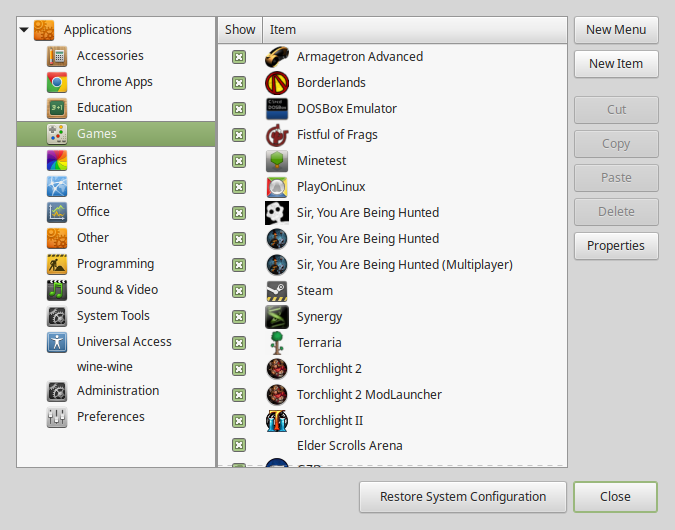Click the Terraria tree icon

click(277, 343)
